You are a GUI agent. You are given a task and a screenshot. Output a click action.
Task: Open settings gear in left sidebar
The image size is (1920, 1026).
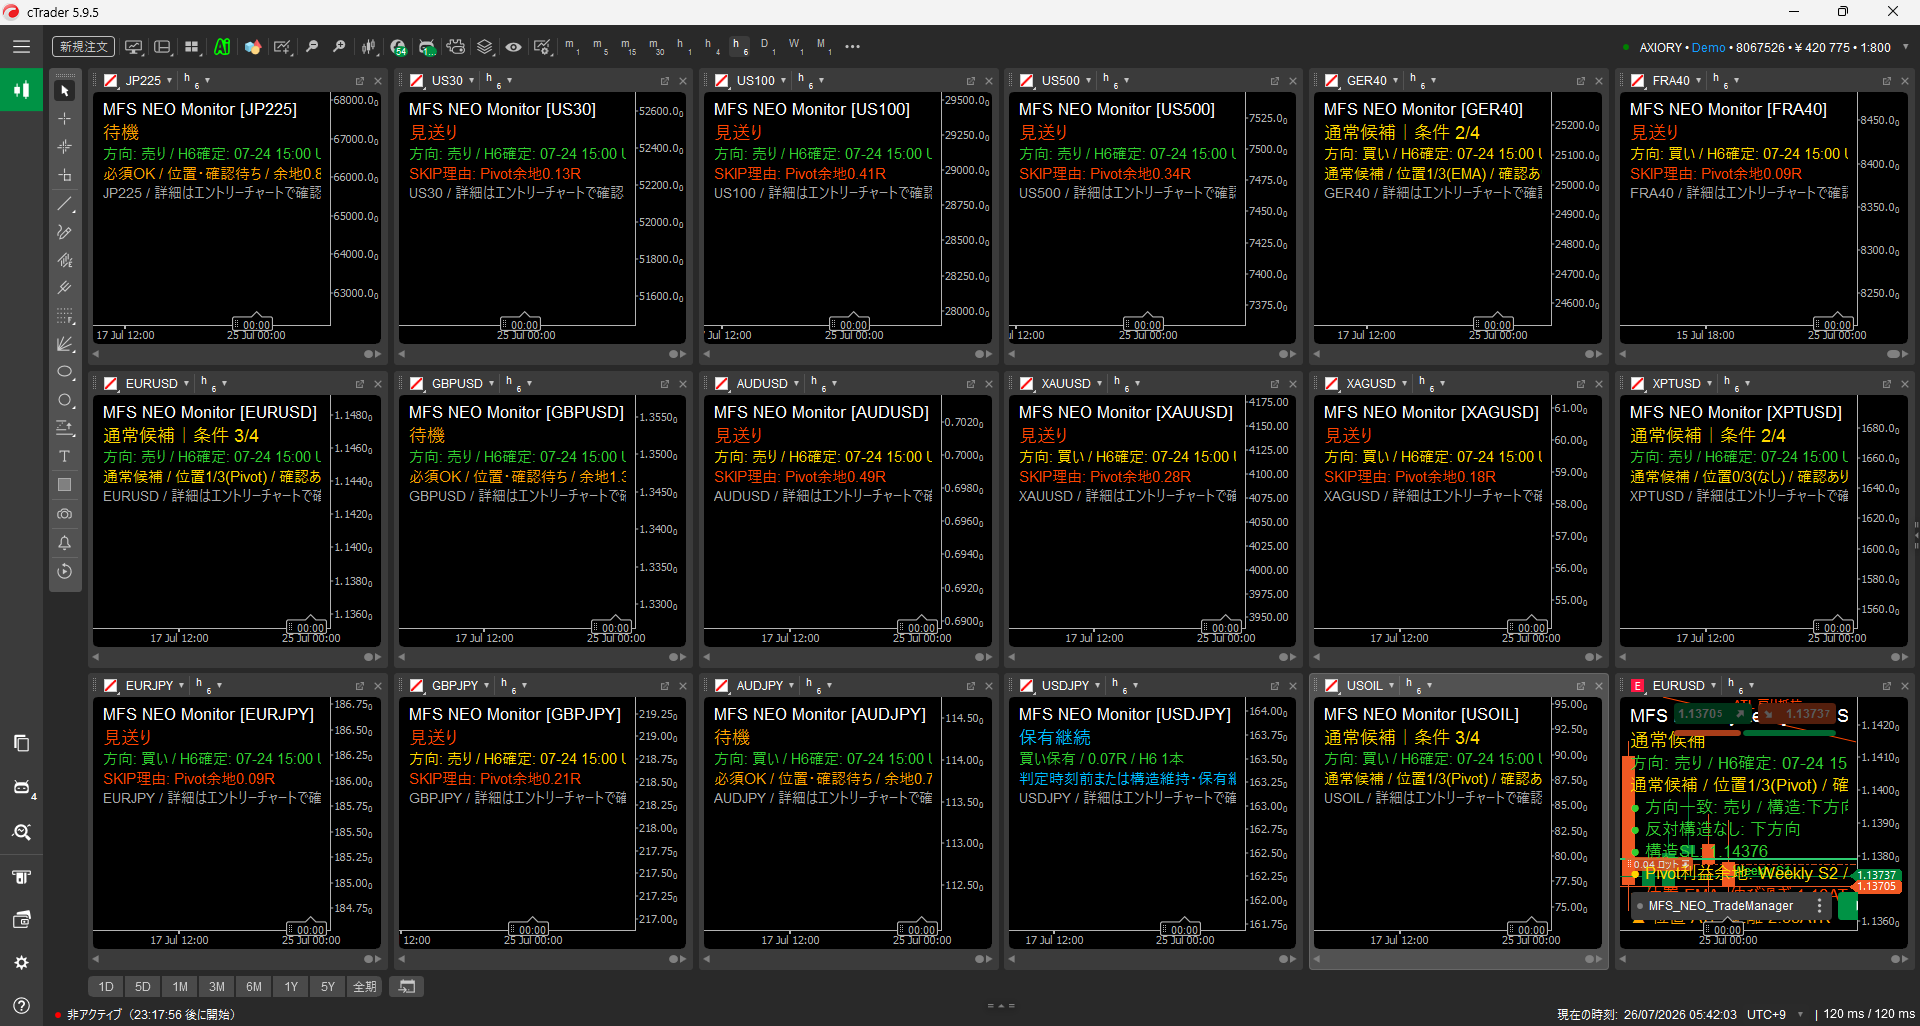click(x=21, y=963)
